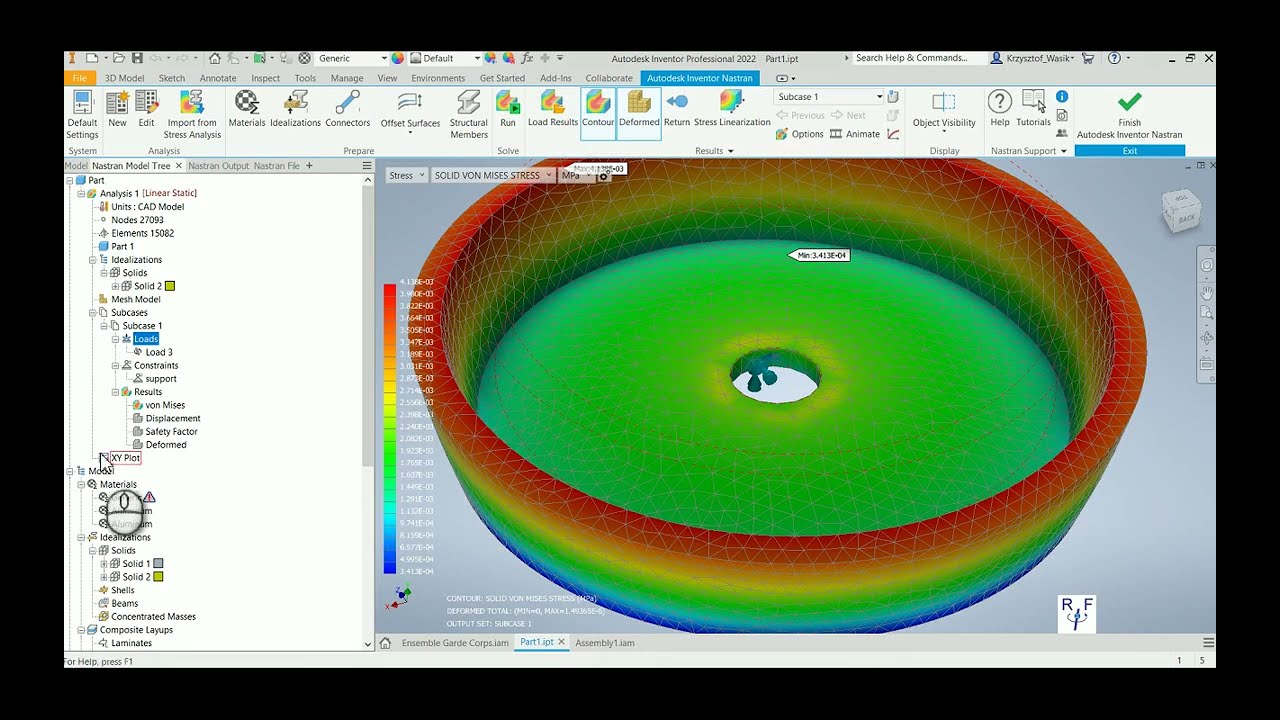This screenshot has height=720, width=1280.
Task: Open the SOLID VON MISES STRESS dropdown
Action: pos(492,175)
